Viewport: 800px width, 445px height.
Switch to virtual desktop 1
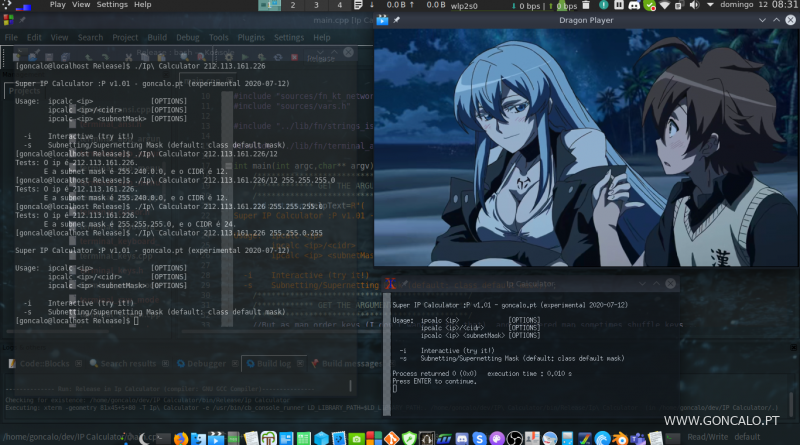269,5
